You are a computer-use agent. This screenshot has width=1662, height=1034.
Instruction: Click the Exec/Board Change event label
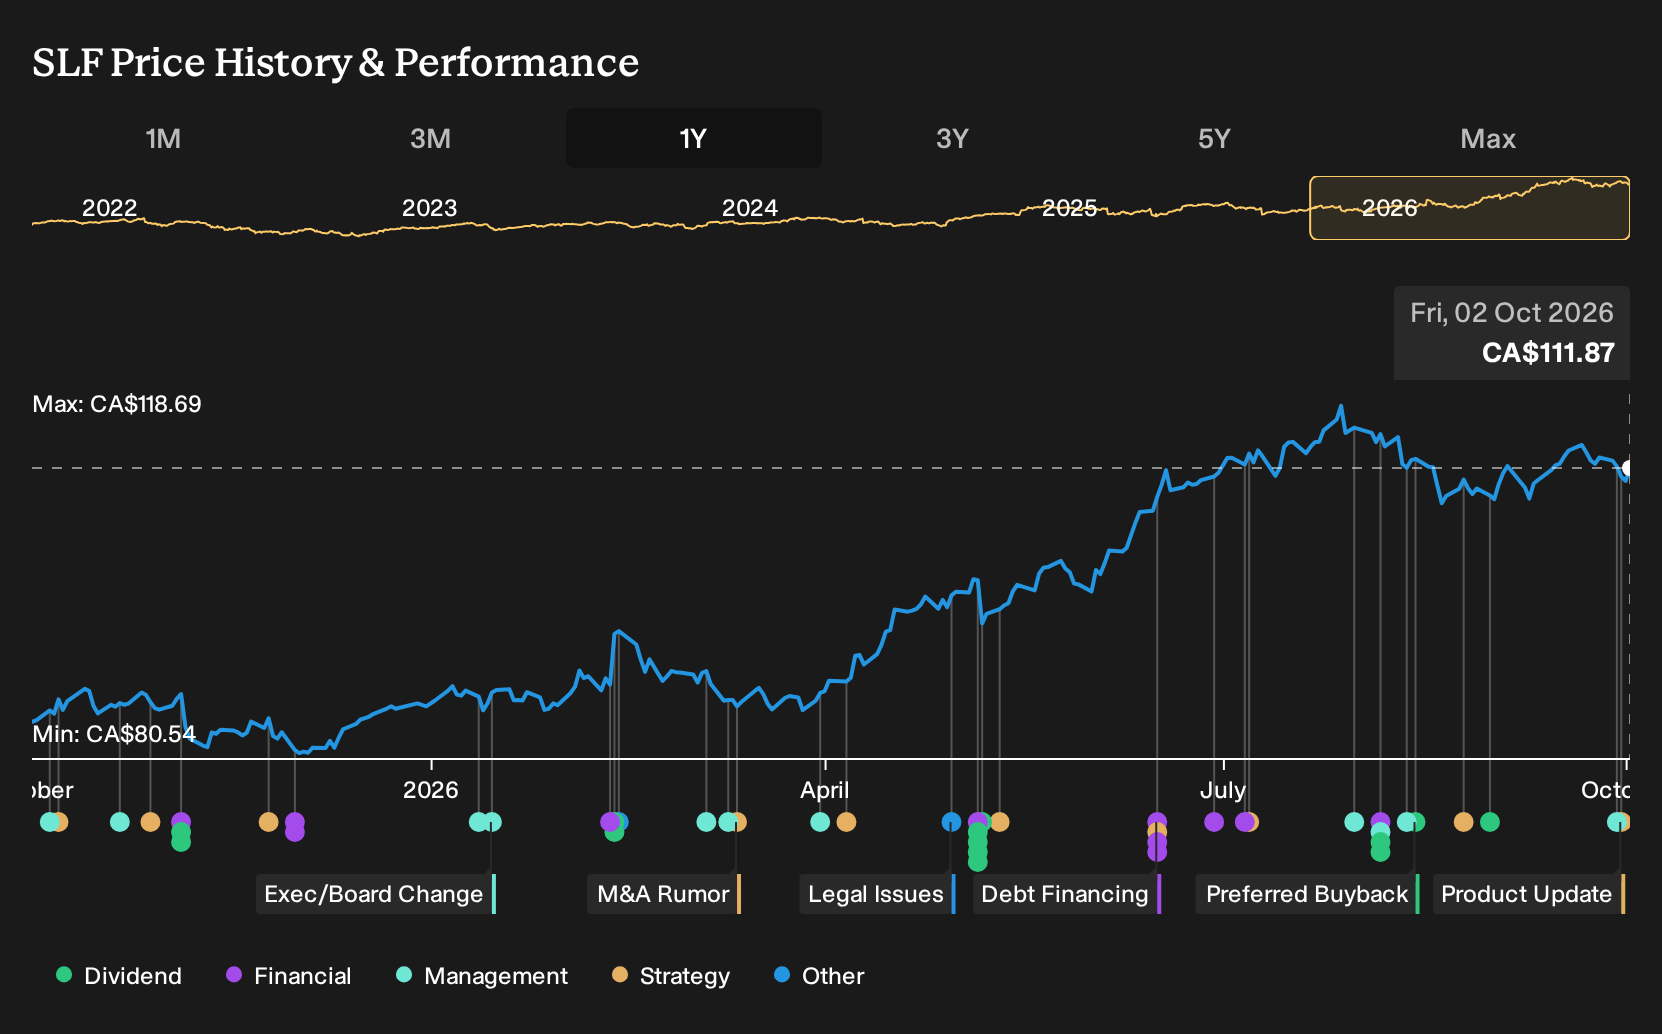pos(375,894)
